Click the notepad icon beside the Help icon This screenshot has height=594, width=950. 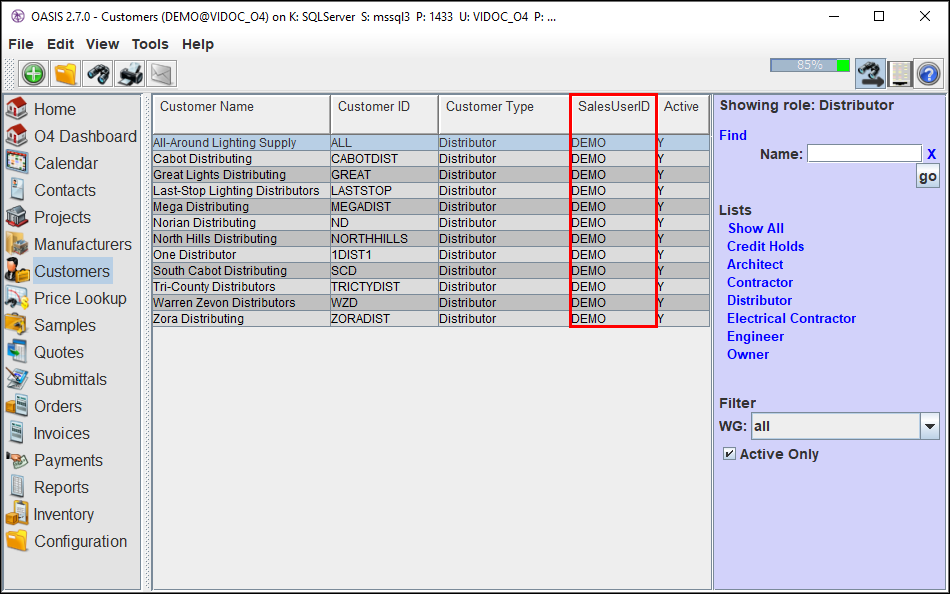900,74
